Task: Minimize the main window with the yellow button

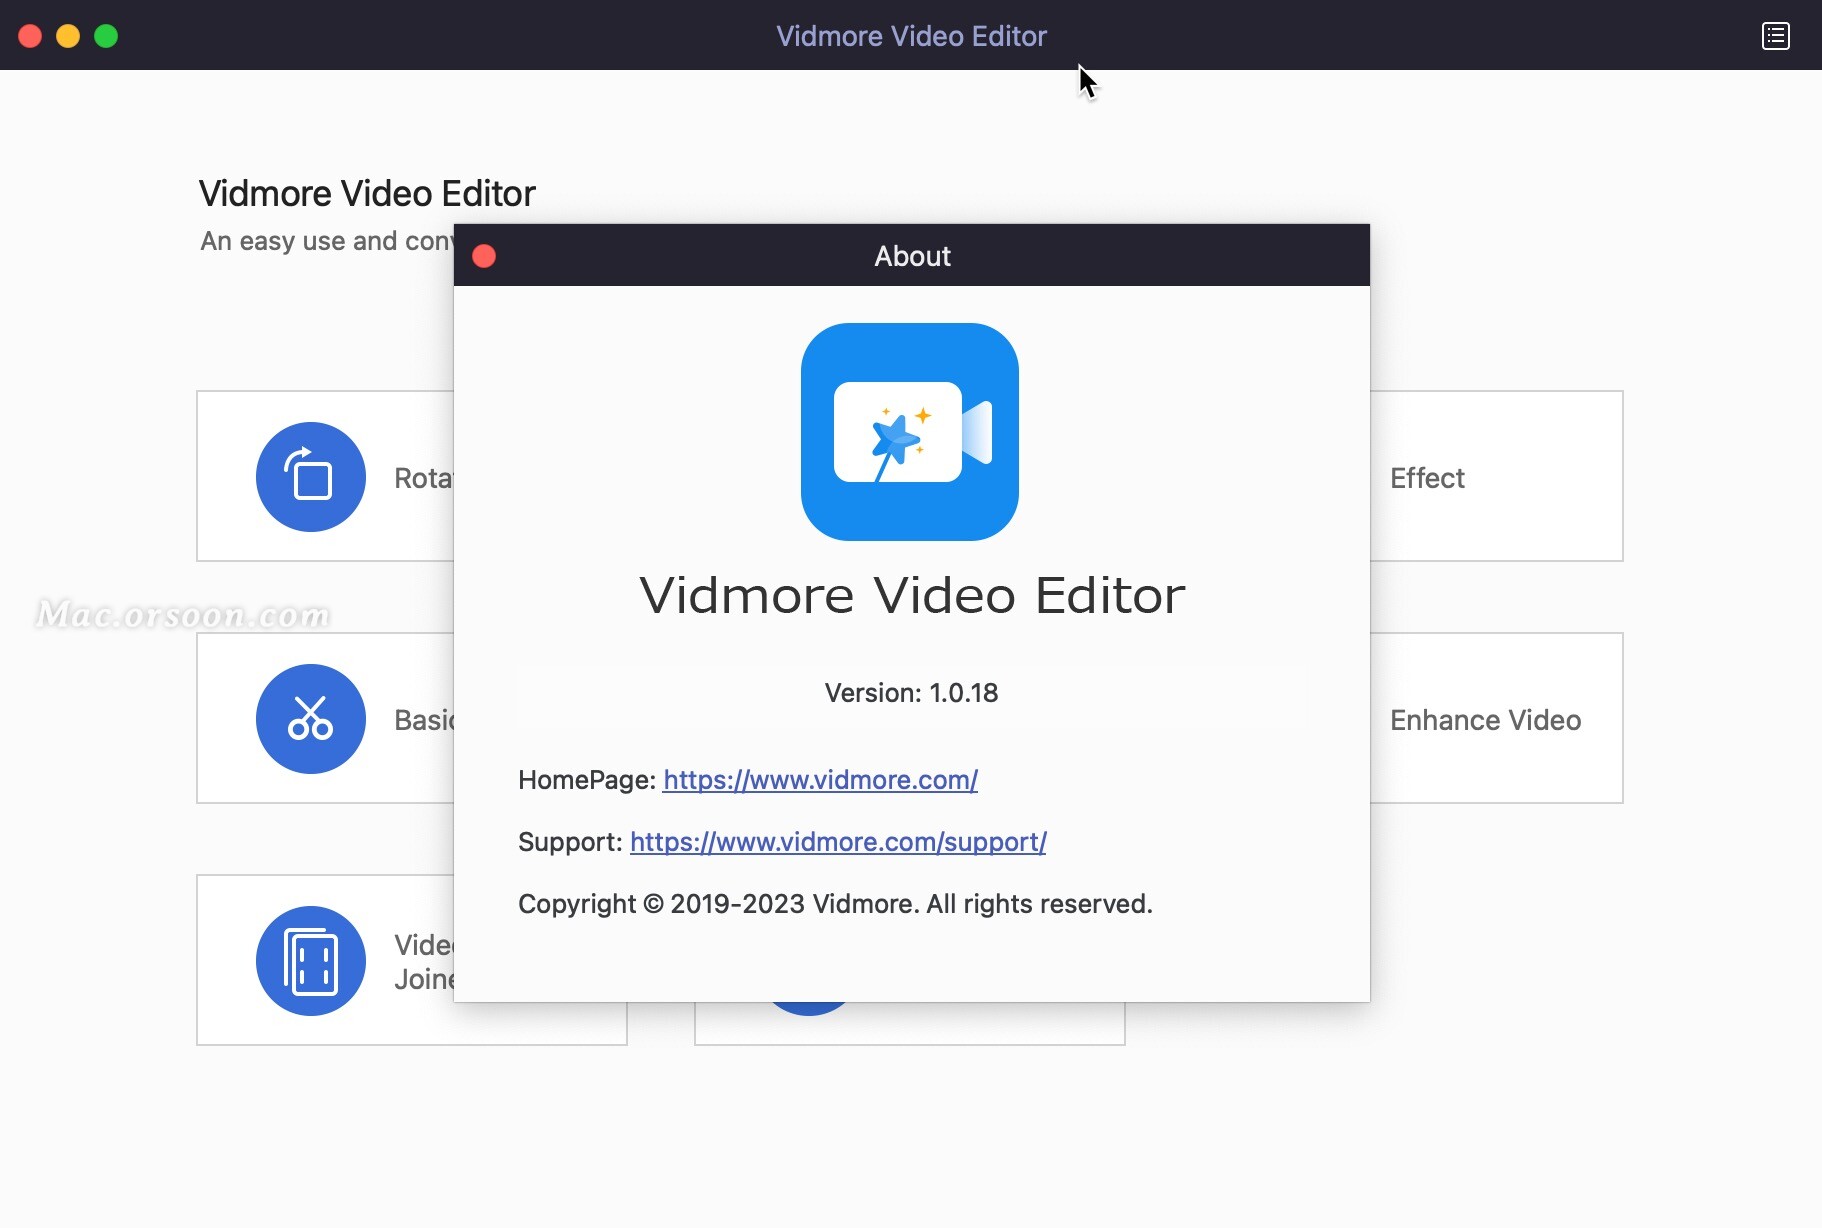Action: [68, 35]
